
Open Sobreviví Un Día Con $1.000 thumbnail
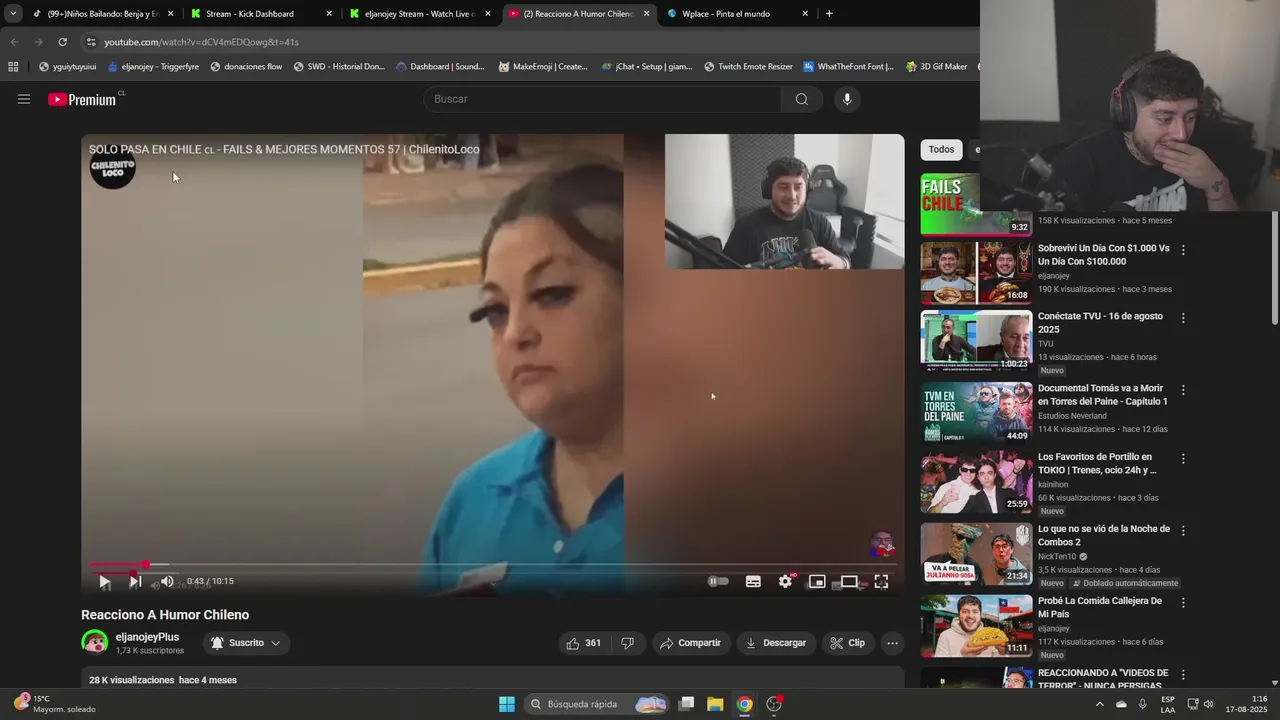coord(976,273)
